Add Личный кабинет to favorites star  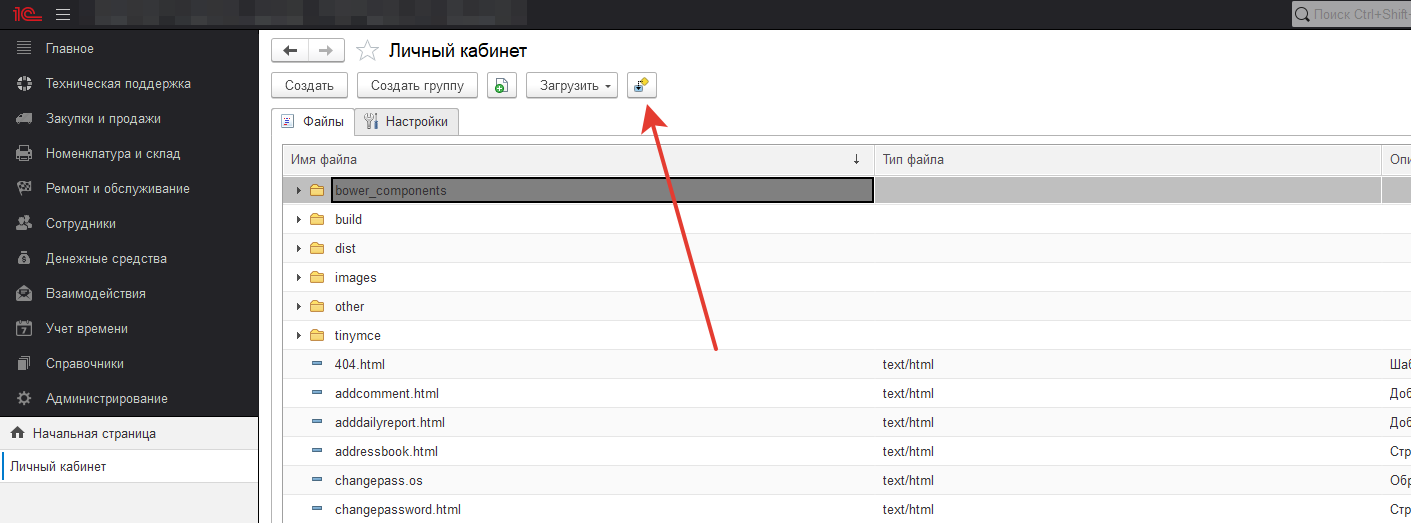coord(367,51)
